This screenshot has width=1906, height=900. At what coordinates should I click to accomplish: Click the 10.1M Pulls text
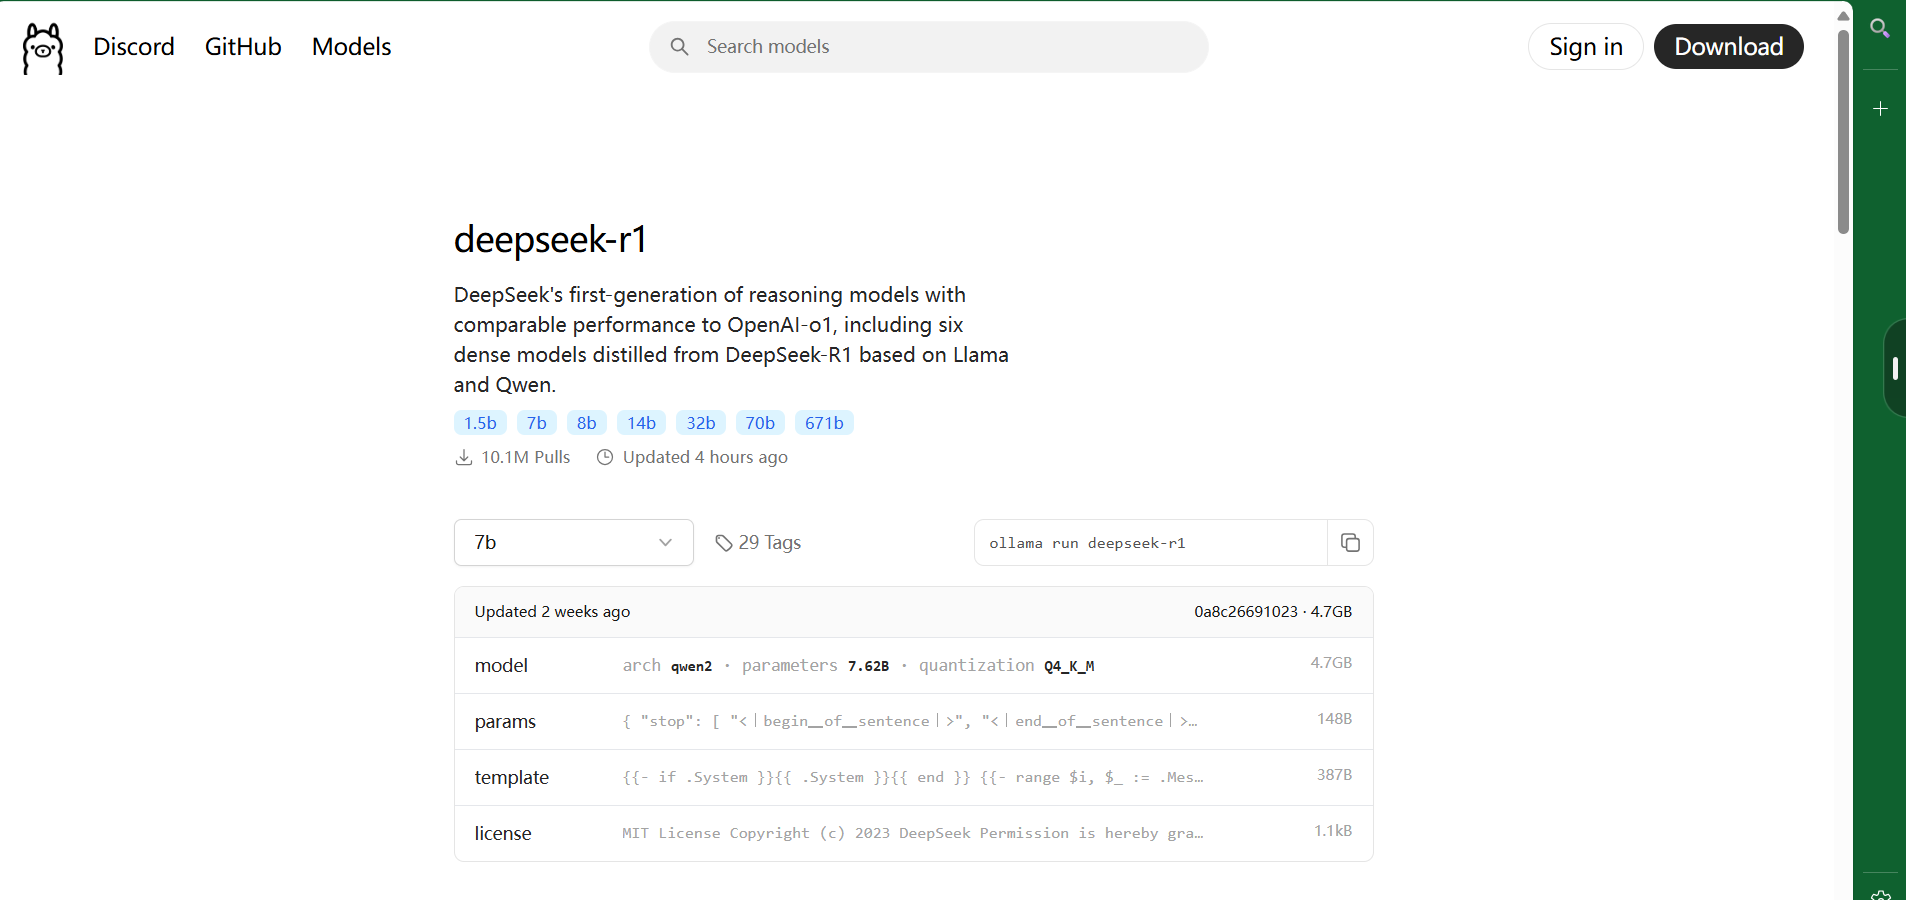(526, 457)
